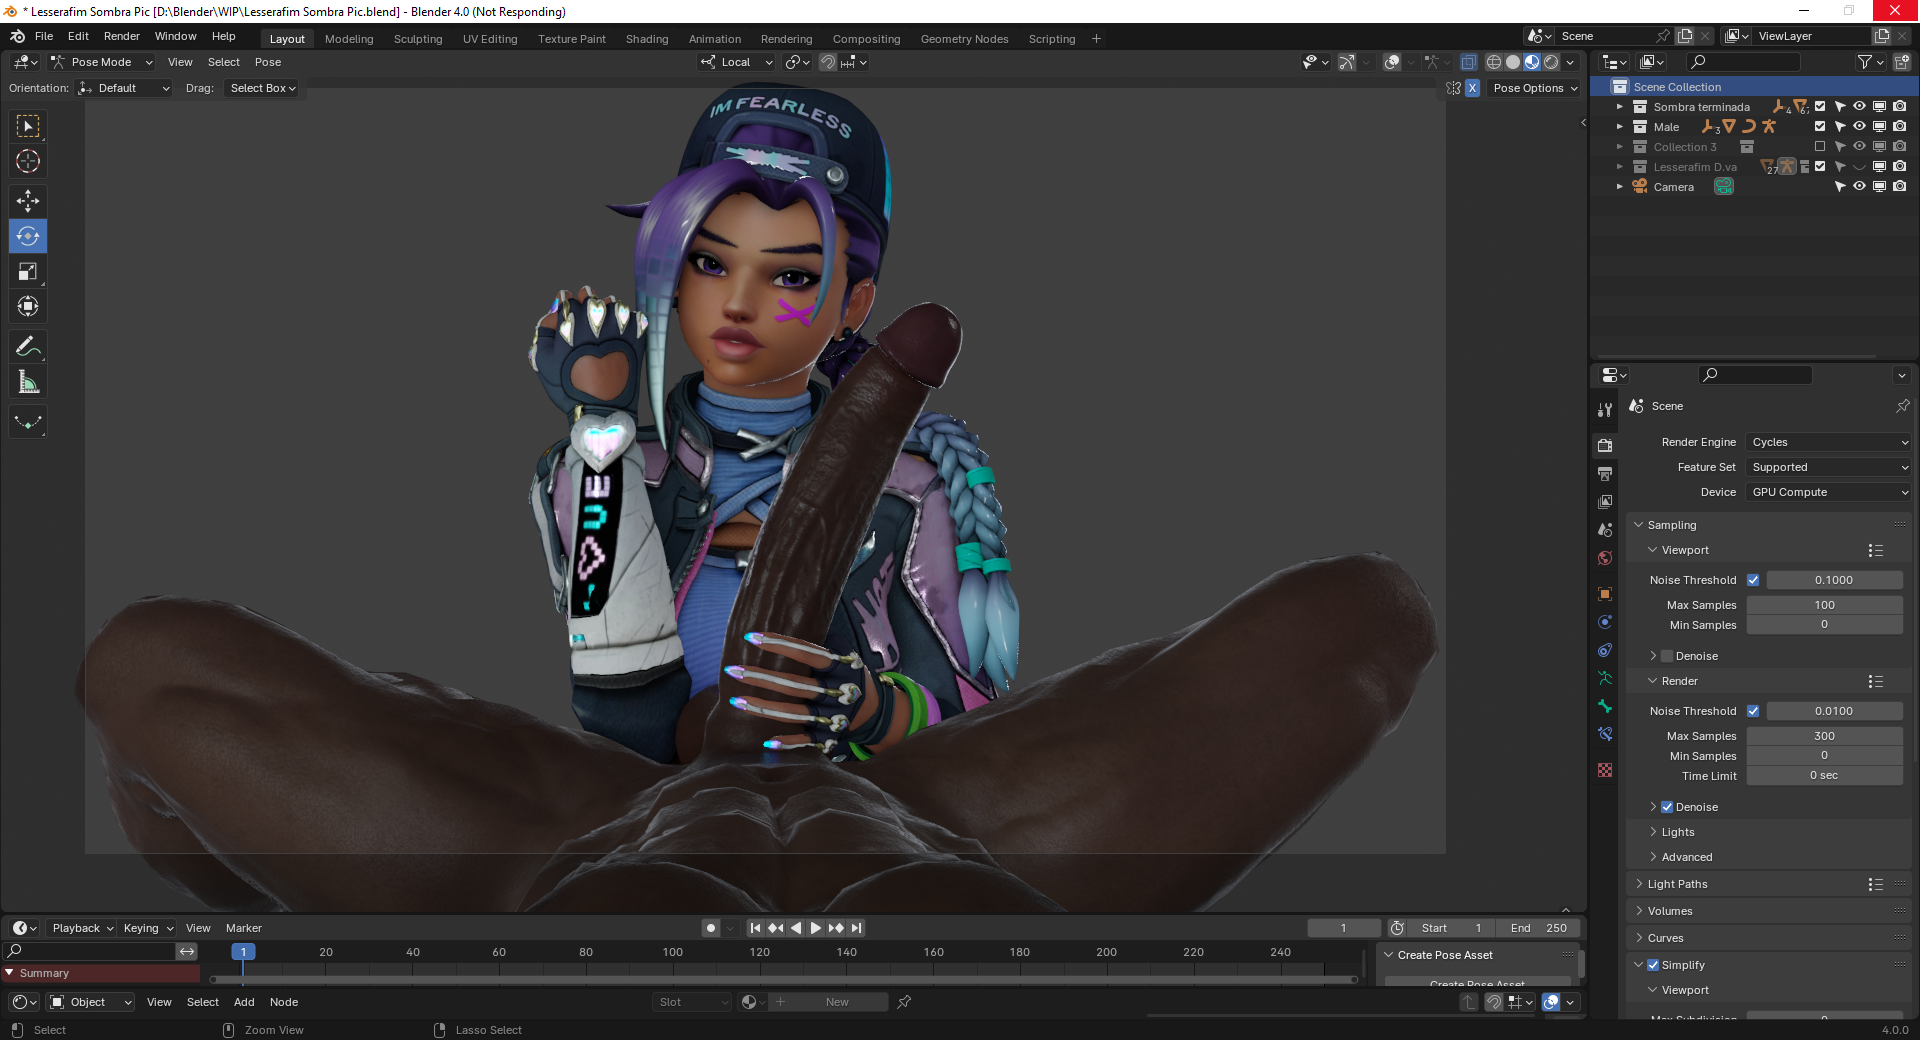Viewport: 1920px width, 1040px height.
Task: Expand the Lights subpanel
Action: [1678, 832]
